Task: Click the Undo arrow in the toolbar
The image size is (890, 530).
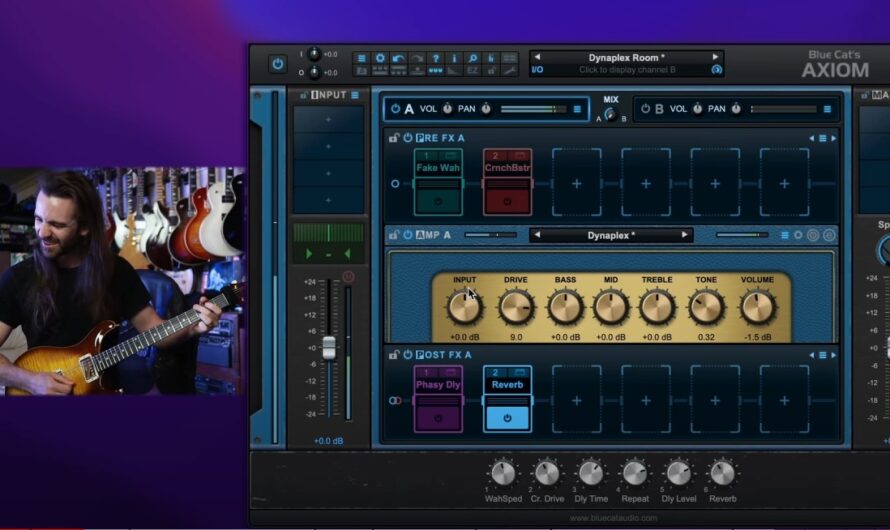Action: coord(398,58)
